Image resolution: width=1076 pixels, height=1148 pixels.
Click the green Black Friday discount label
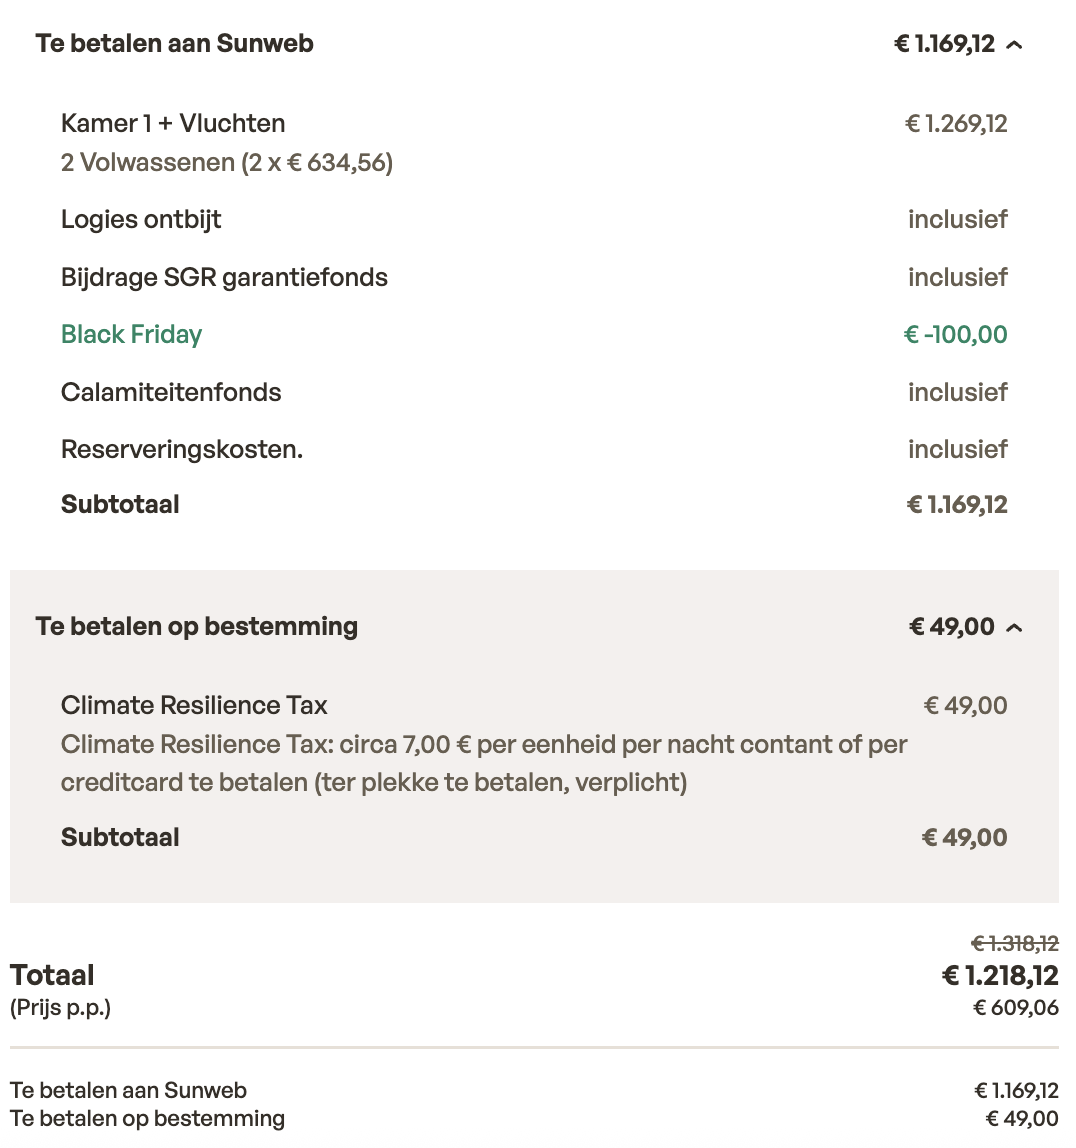tap(131, 334)
